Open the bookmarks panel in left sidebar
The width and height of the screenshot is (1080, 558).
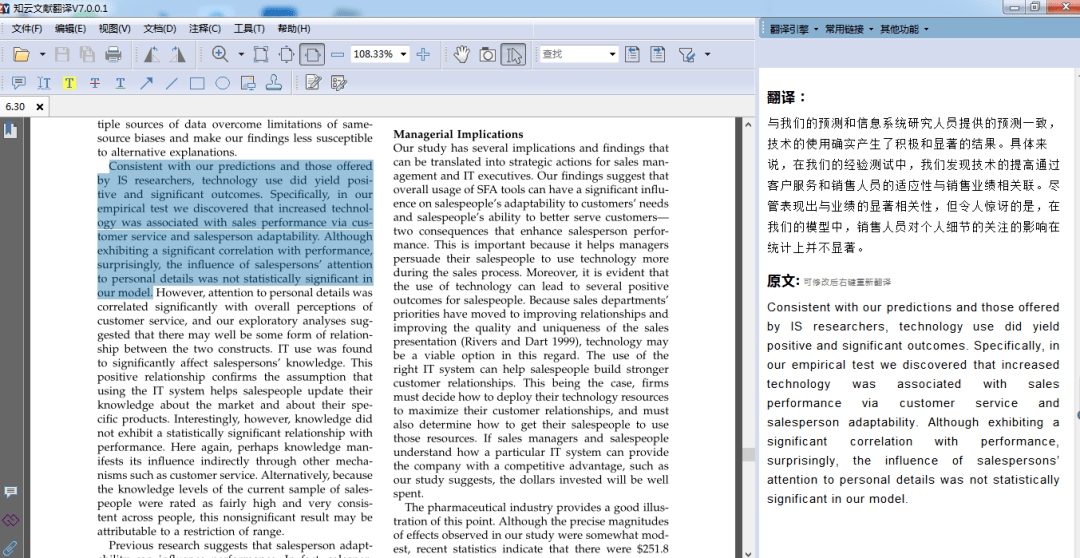pyautogui.click(x=10, y=130)
